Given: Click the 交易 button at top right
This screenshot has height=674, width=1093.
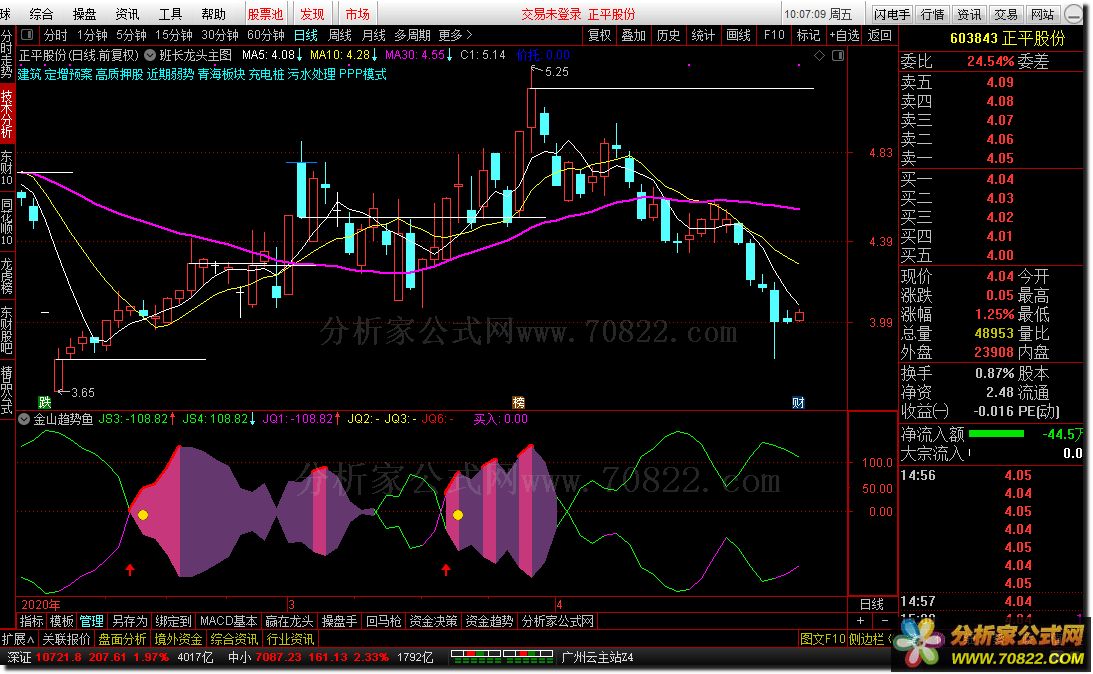Looking at the screenshot, I should point(1006,14).
